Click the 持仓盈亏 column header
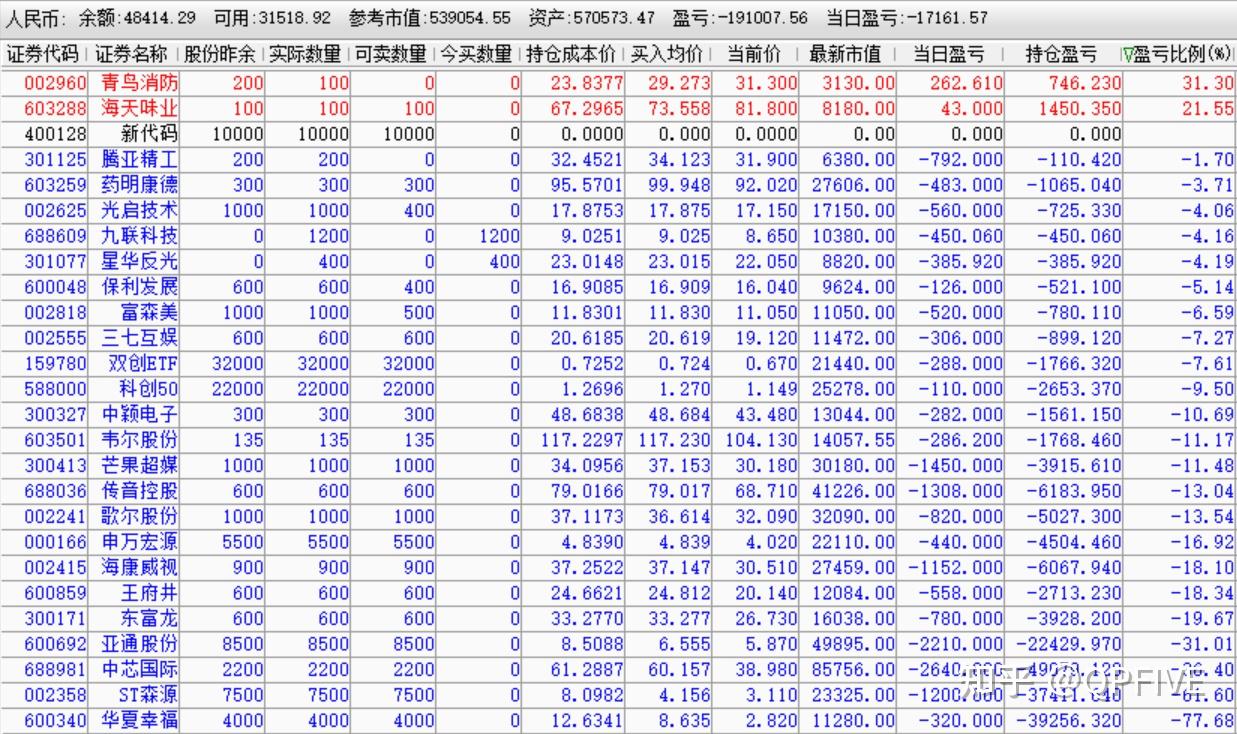Viewport: 1237px width, 734px height. (x=1061, y=54)
